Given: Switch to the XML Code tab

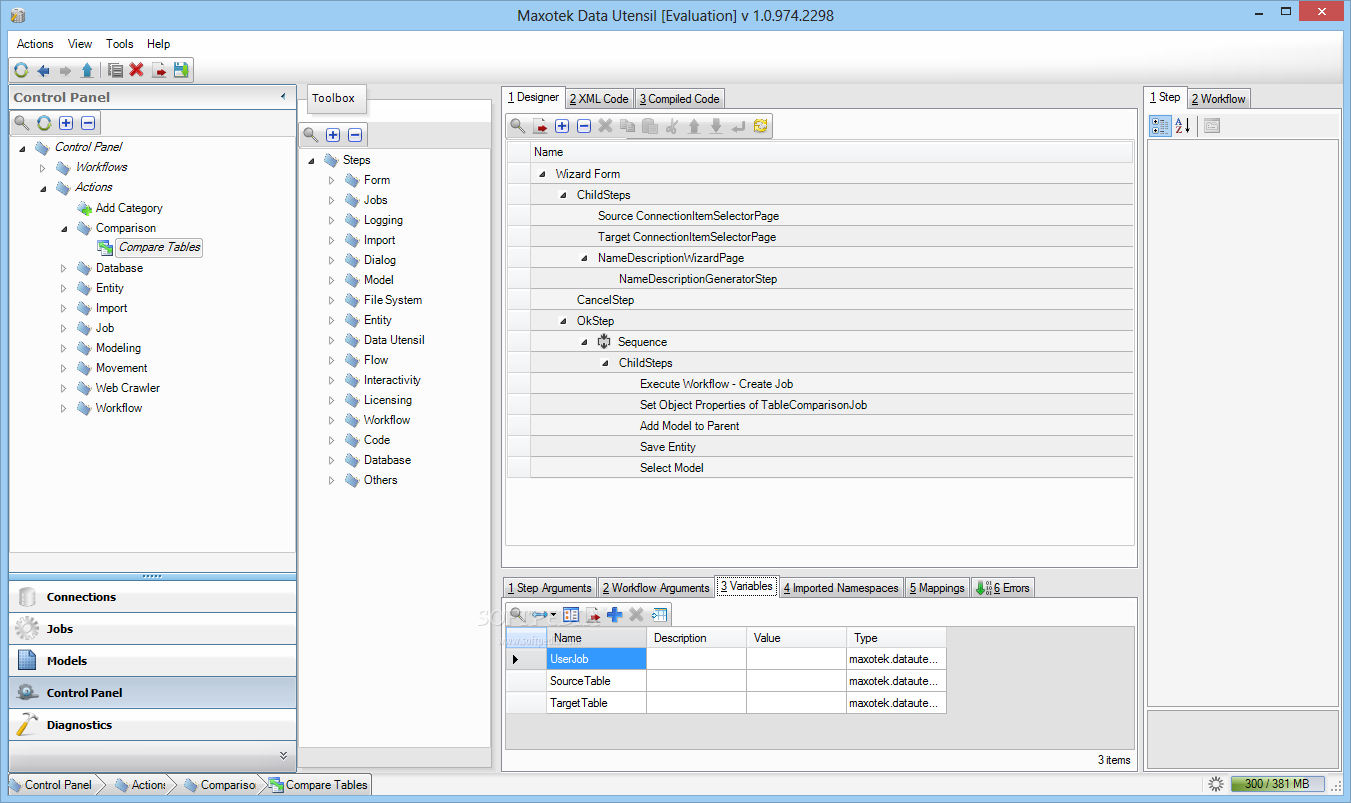Looking at the screenshot, I should point(599,99).
